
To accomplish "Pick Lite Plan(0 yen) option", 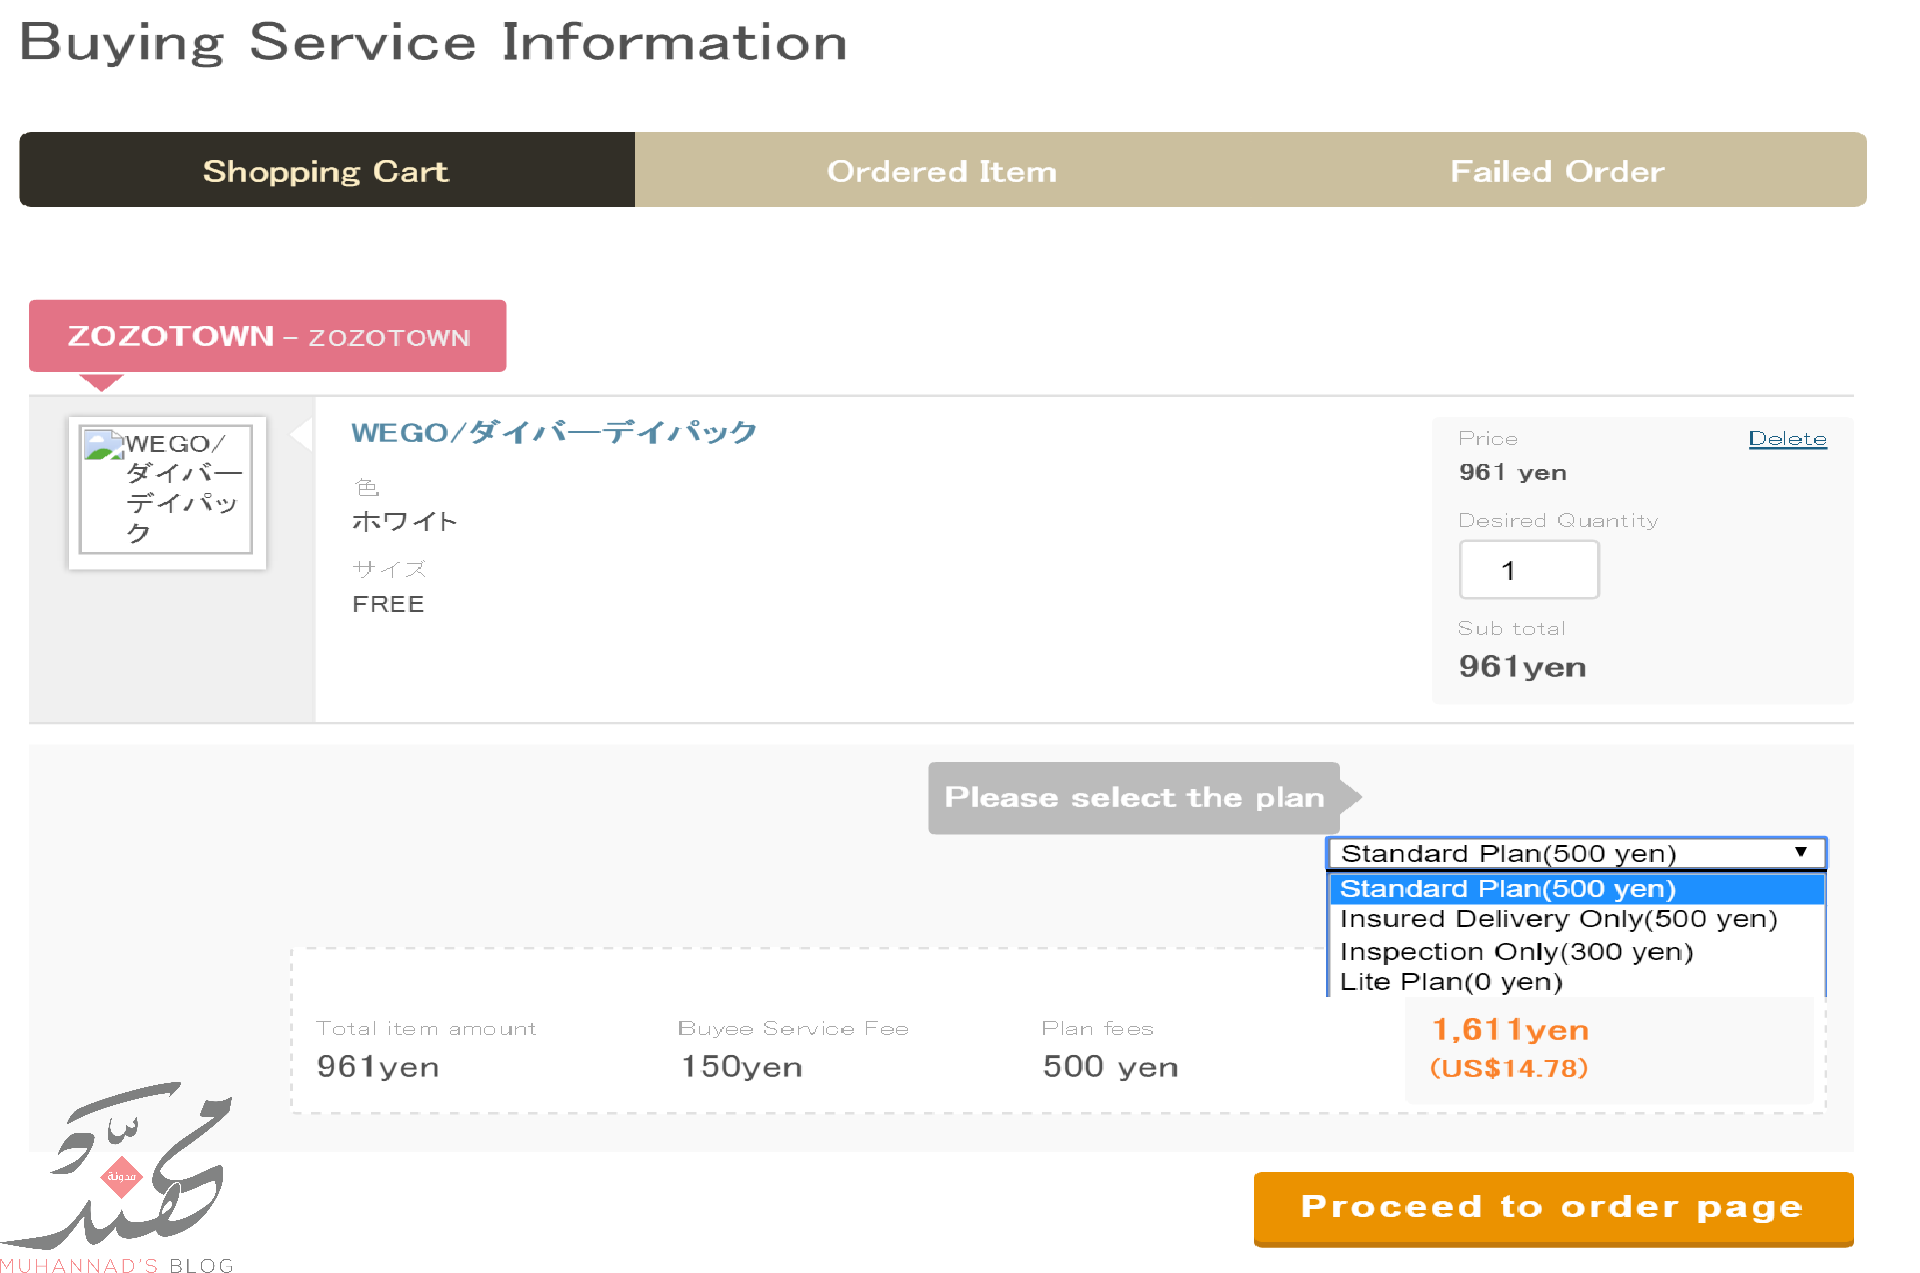I will (x=1450, y=982).
